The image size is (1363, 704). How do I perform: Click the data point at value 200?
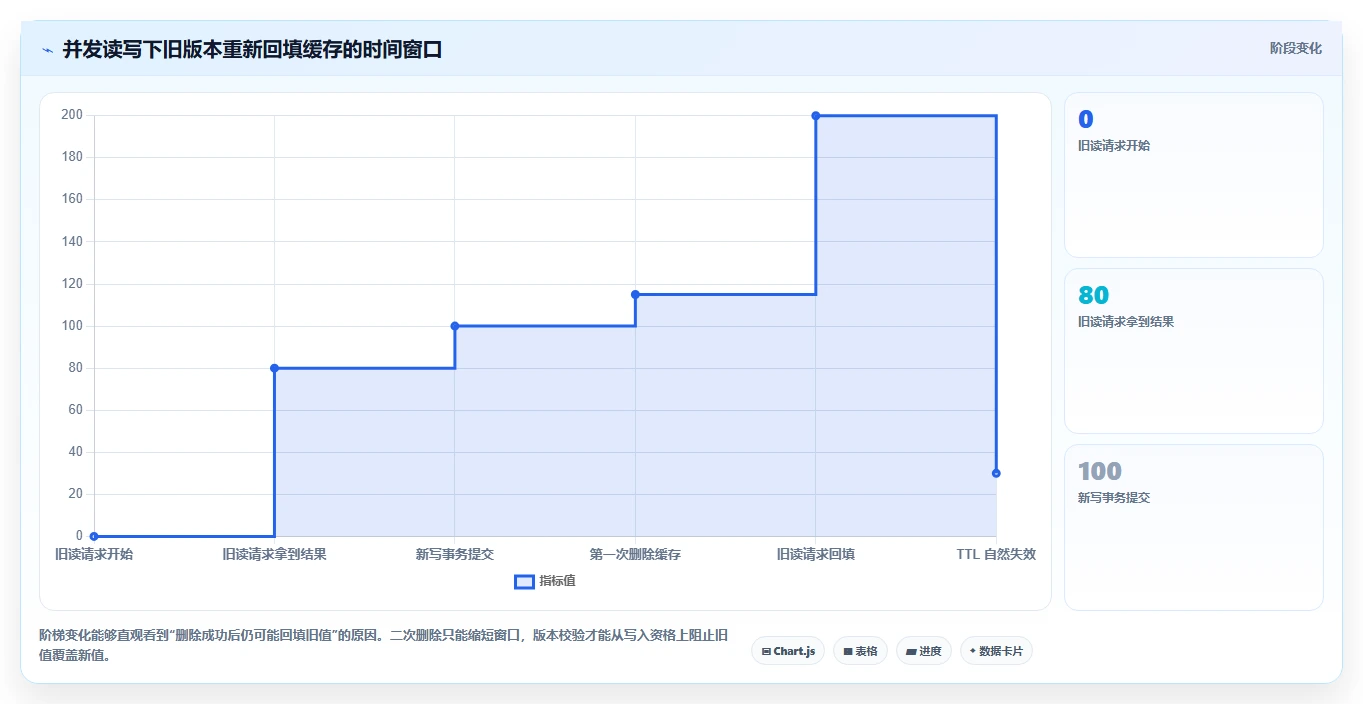[x=816, y=116]
